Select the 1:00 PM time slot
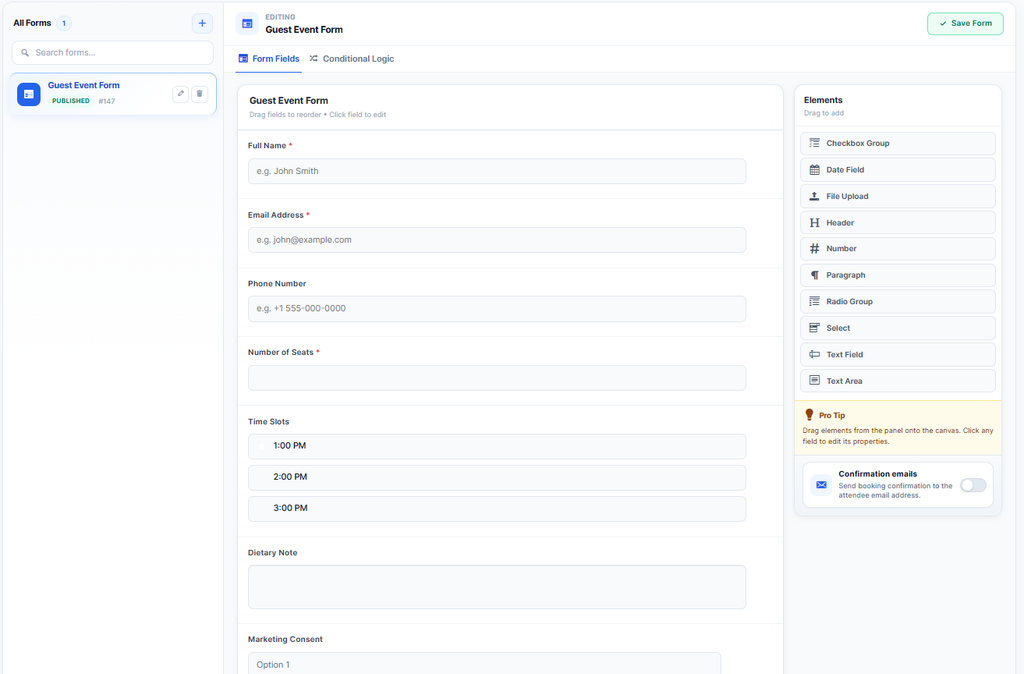The width and height of the screenshot is (1024, 674). [497, 446]
